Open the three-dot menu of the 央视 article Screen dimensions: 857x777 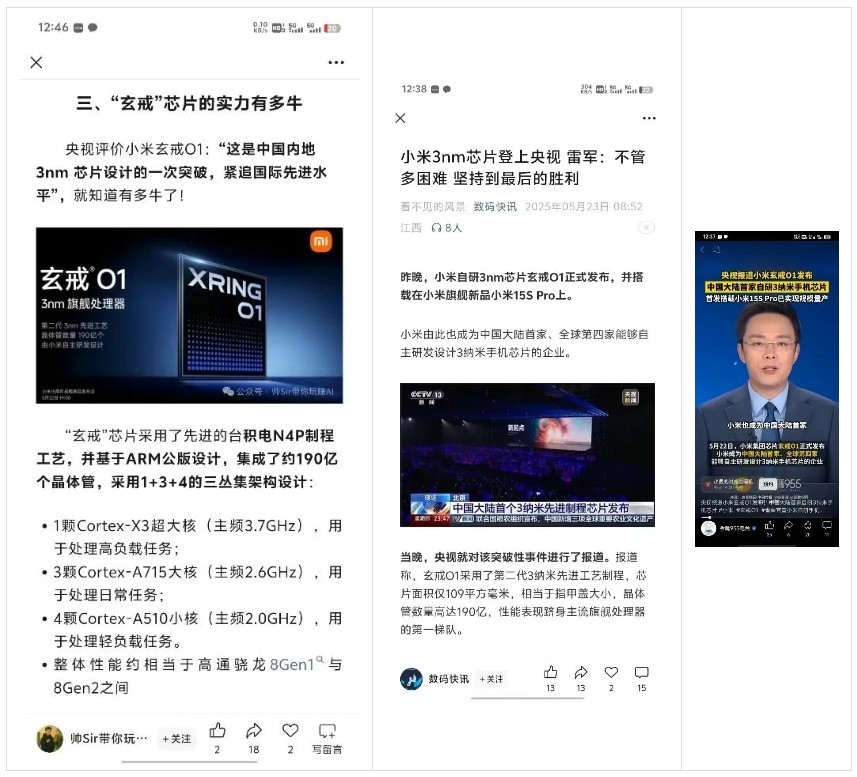click(649, 118)
